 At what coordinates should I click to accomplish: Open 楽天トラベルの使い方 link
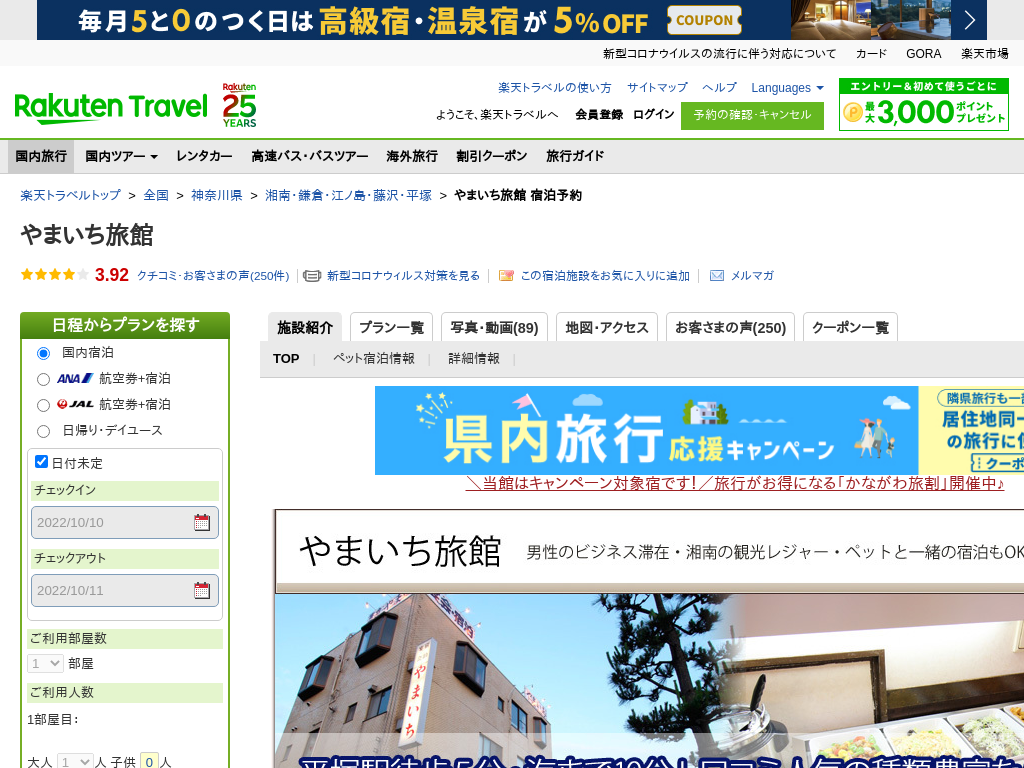554,88
